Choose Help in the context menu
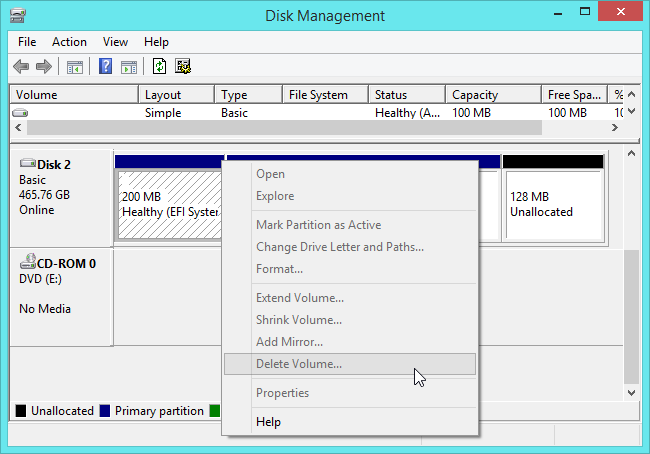650x454 pixels. pyautogui.click(x=268, y=422)
